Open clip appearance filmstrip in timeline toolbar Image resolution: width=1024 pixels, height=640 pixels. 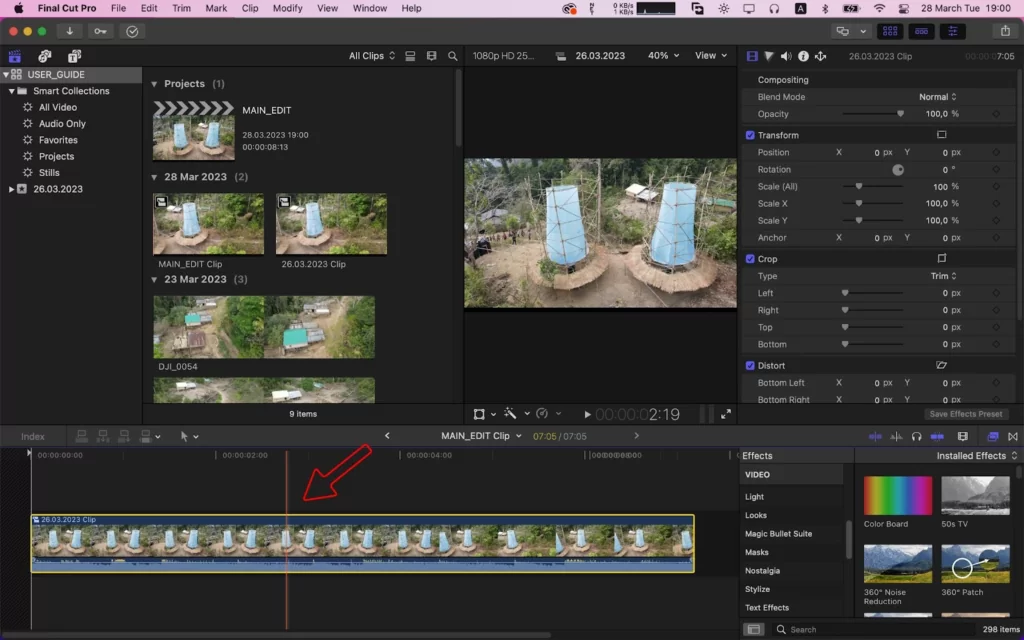pos(963,436)
